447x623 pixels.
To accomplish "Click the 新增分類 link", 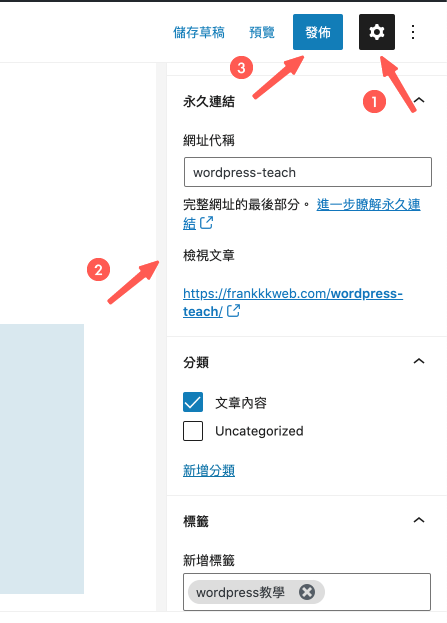I will (x=209, y=470).
